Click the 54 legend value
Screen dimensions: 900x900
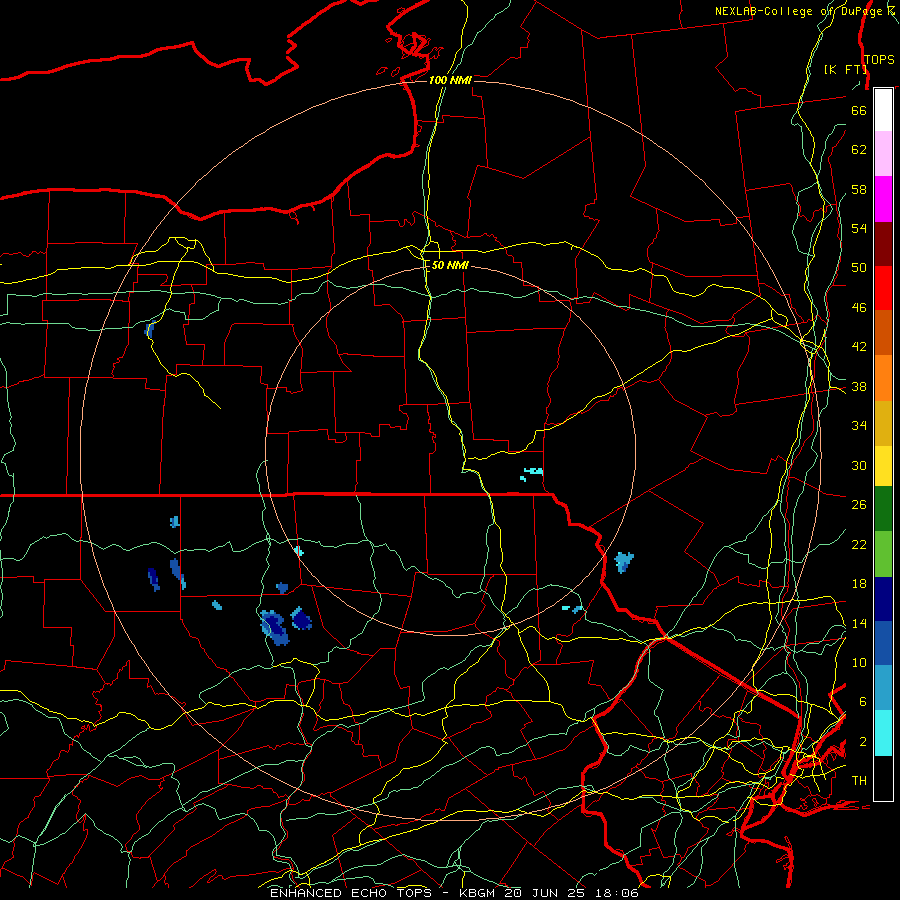click(x=859, y=228)
